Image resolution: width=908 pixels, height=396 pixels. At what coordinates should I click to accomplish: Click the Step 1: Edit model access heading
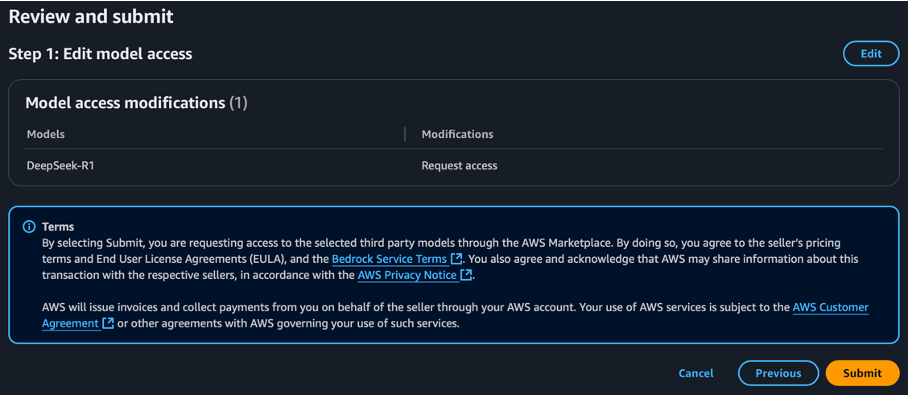pos(100,54)
